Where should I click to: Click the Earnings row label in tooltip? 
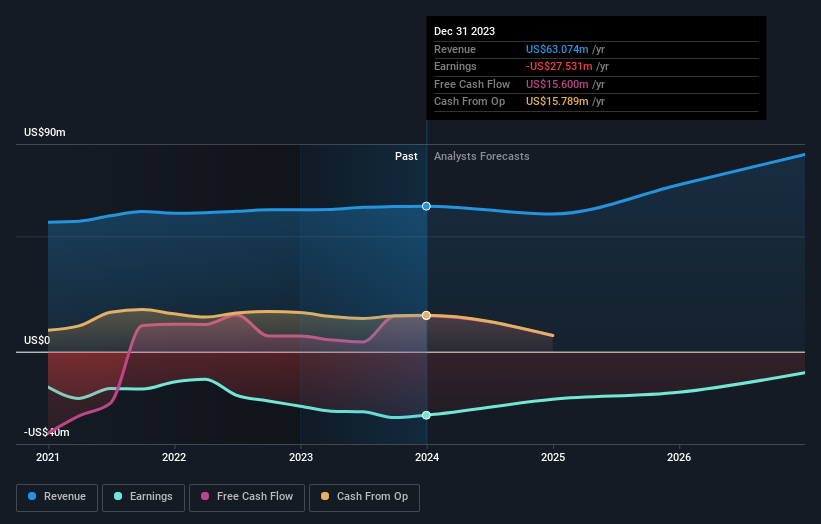pyautogui.click(x=456, y=66)
